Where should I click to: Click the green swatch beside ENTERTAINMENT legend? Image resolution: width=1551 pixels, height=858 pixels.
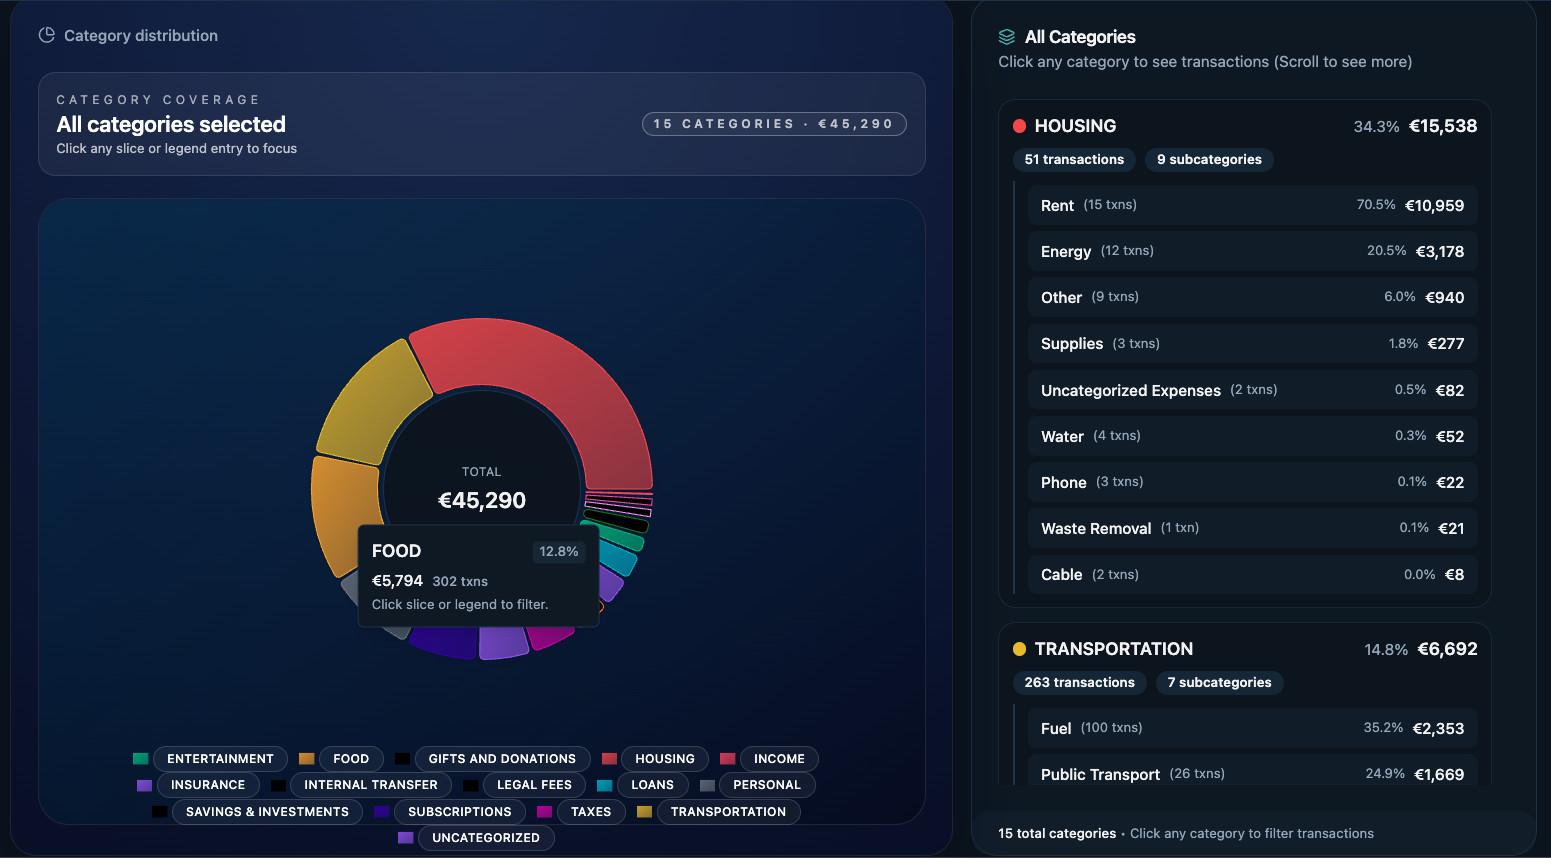tap(141, 758)
